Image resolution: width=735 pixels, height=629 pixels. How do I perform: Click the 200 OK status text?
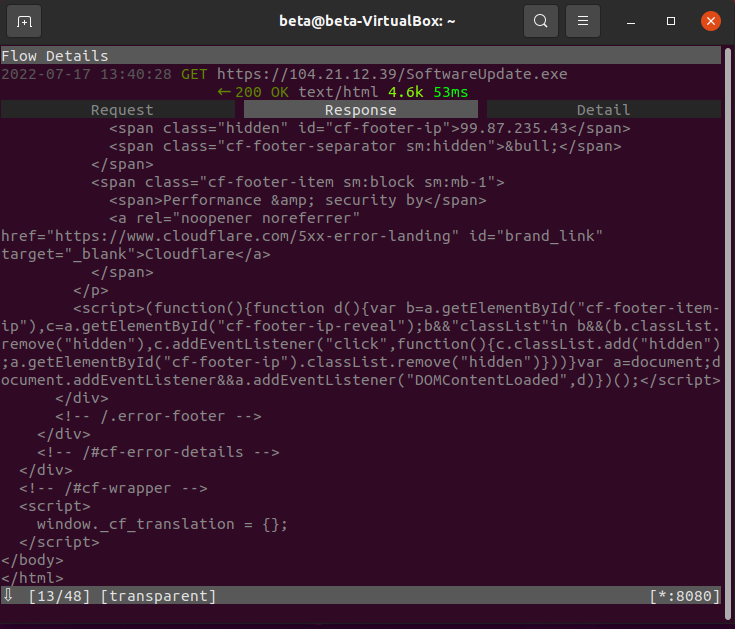[x=262, y=92]
